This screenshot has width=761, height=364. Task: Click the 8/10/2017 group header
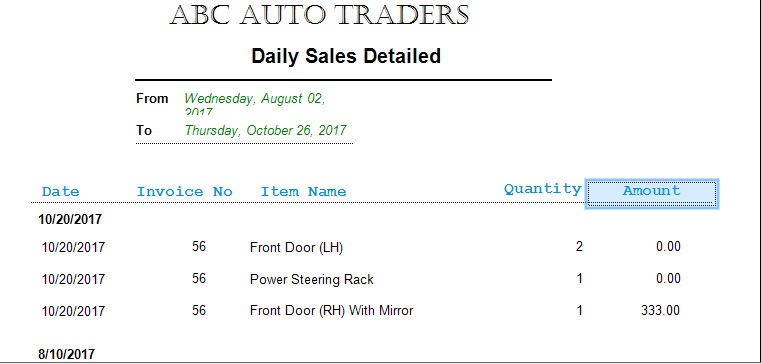coord(67,354)
